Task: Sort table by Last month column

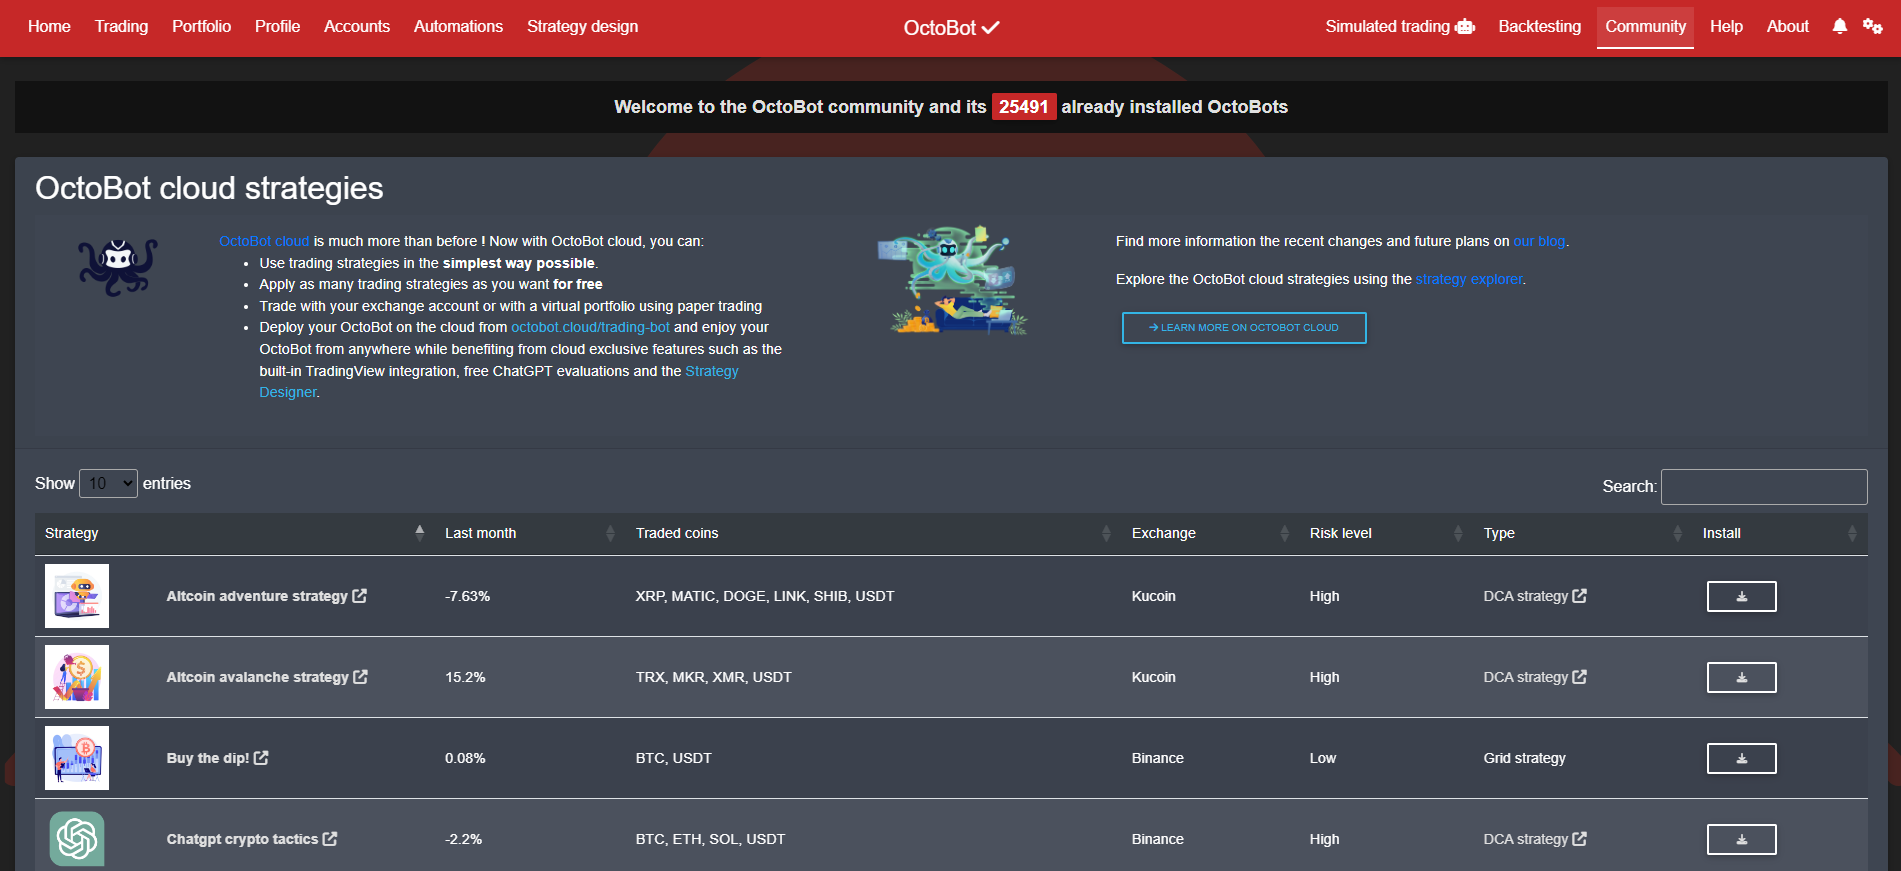Action: click(x=530, y=533)
